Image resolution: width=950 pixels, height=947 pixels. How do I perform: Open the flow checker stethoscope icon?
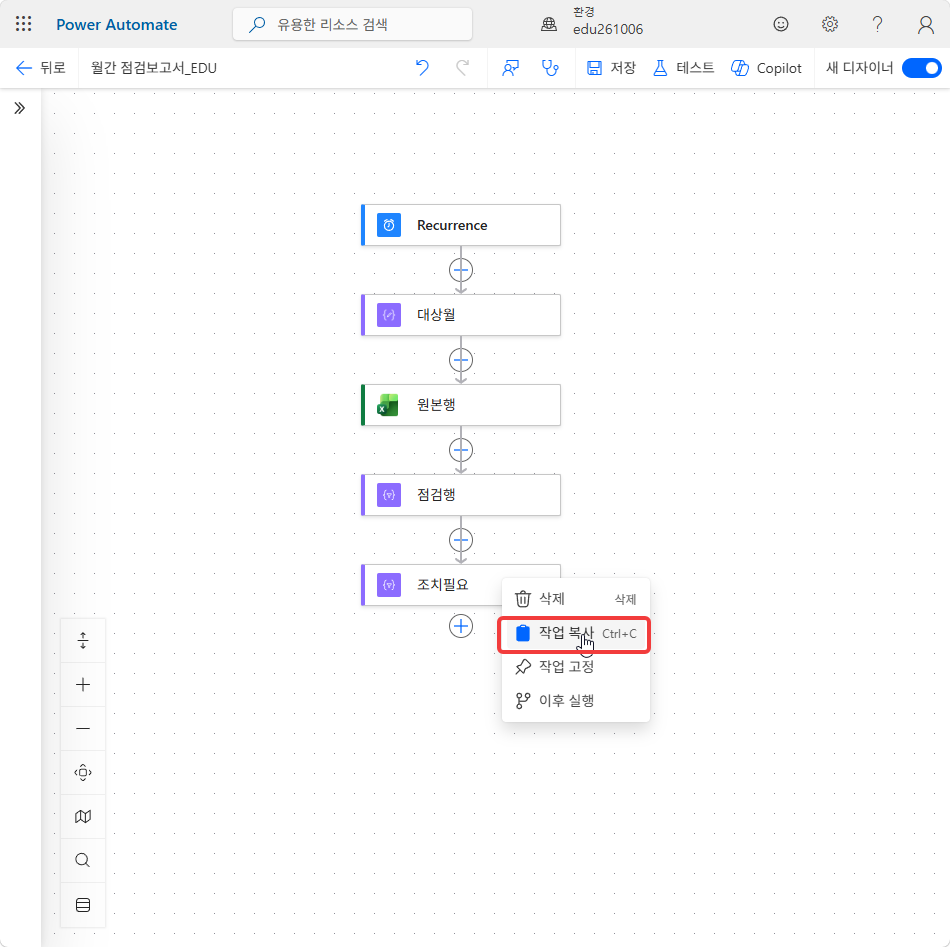coord(550,68)
